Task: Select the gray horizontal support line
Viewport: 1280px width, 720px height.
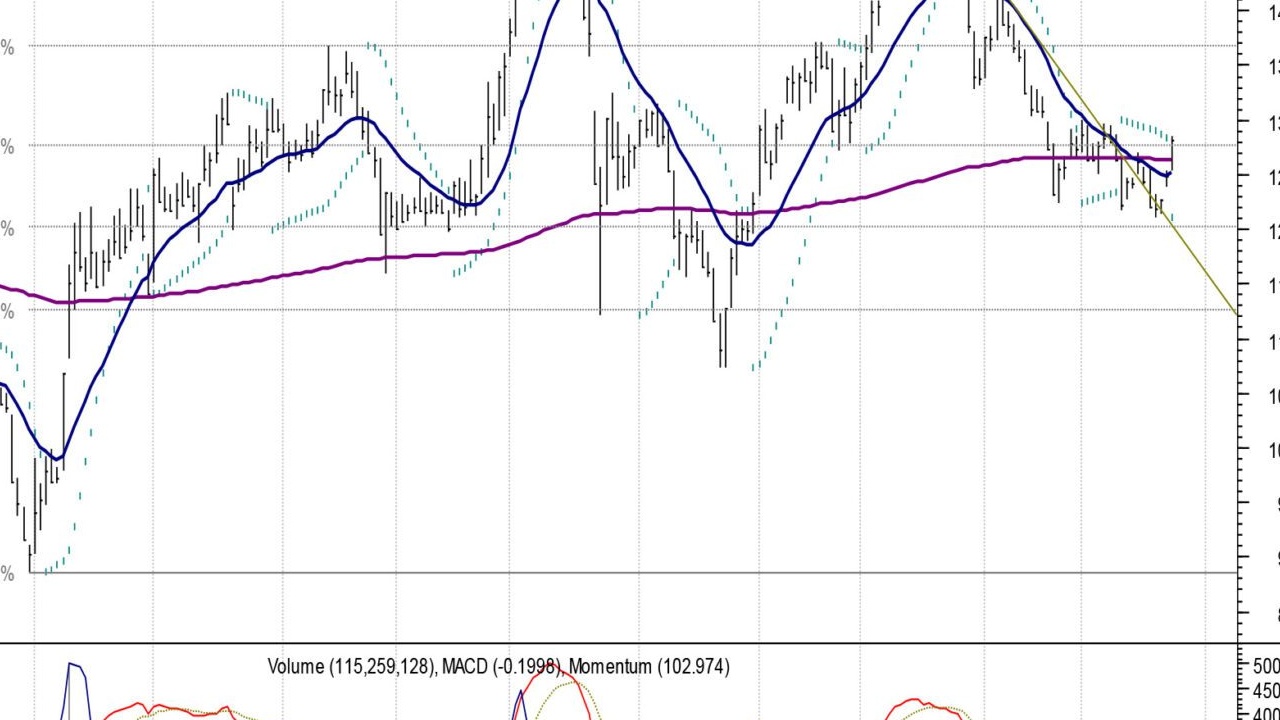Action: (x=632, y=573)
